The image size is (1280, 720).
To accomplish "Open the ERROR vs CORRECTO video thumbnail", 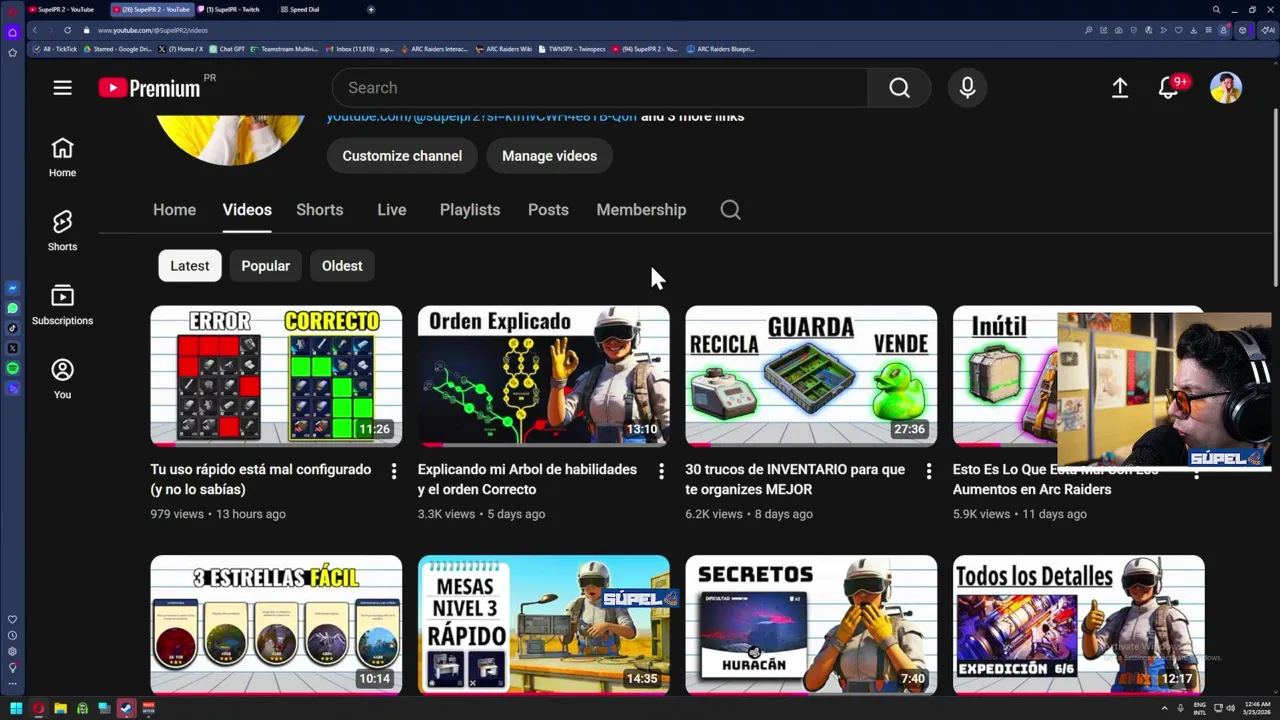I will click(276, 376).
